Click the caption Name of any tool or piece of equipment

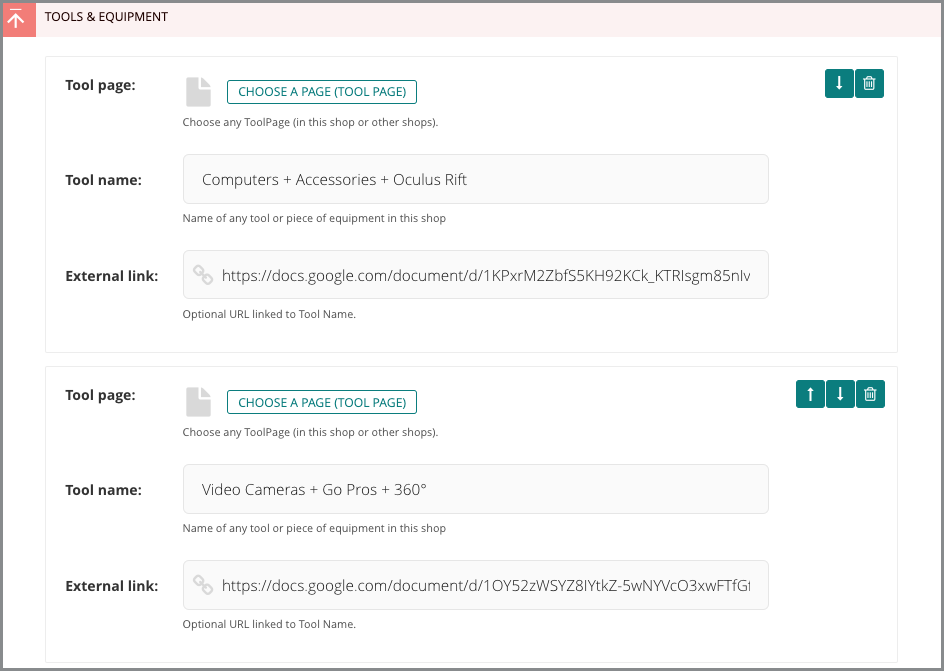point(315,218)
